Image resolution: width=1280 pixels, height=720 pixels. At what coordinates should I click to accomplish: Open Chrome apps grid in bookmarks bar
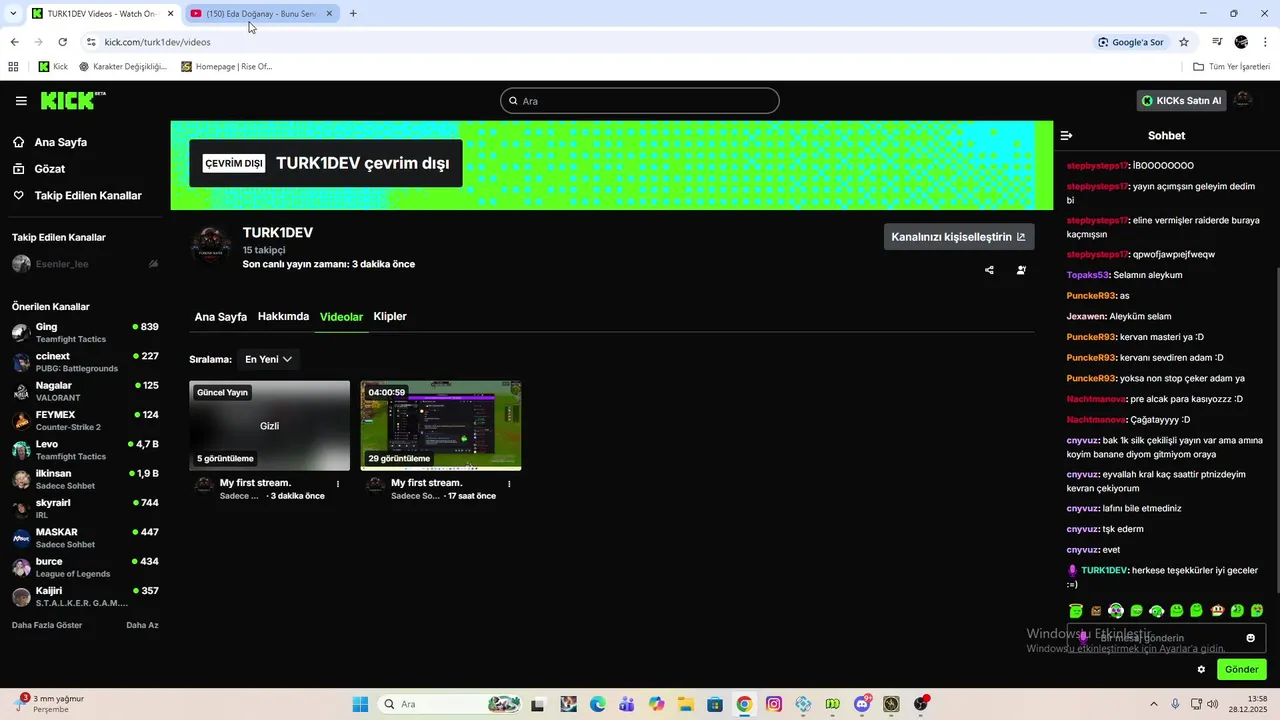click(13, 67)
